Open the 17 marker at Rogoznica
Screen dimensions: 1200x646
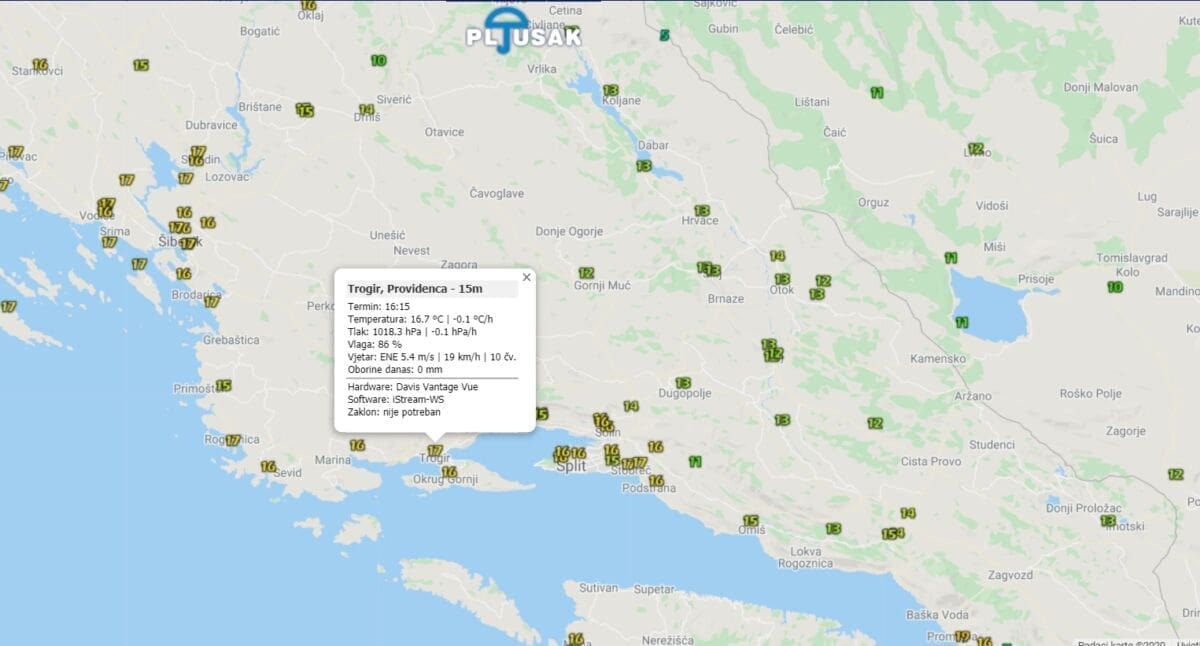click(x=233, y=440)
